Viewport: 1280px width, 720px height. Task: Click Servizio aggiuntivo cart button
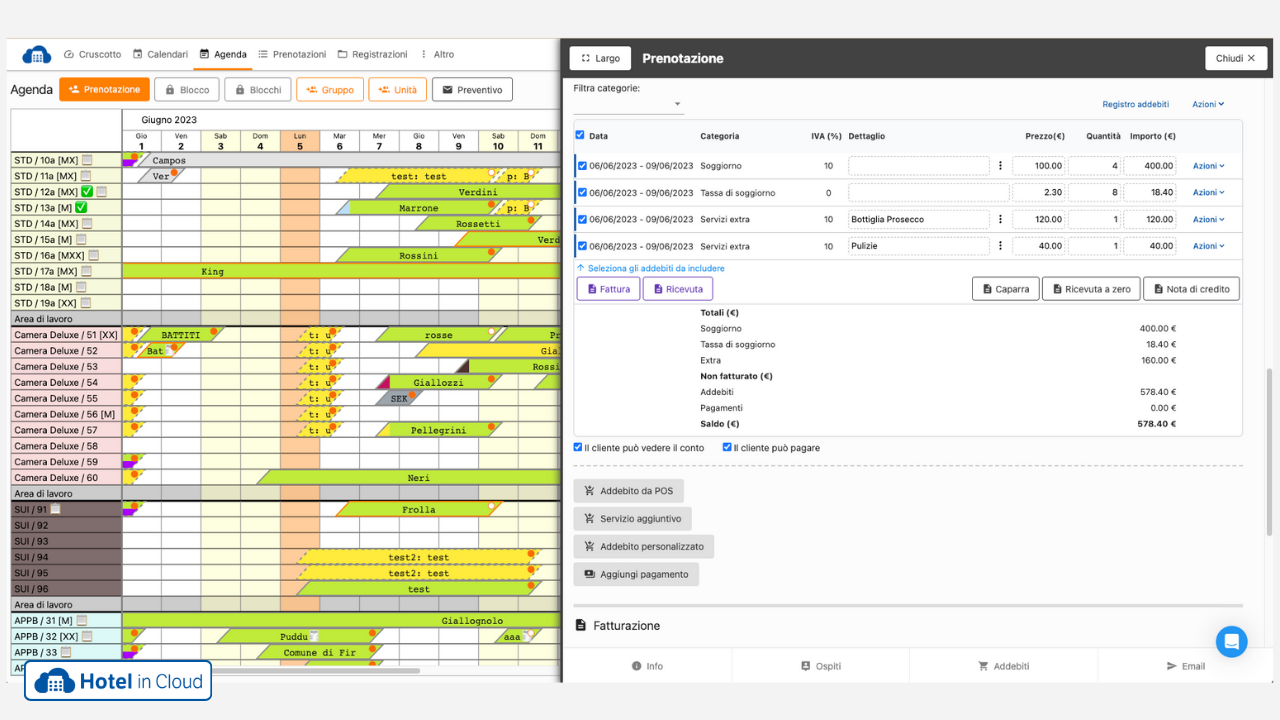[x=633, y=519]
